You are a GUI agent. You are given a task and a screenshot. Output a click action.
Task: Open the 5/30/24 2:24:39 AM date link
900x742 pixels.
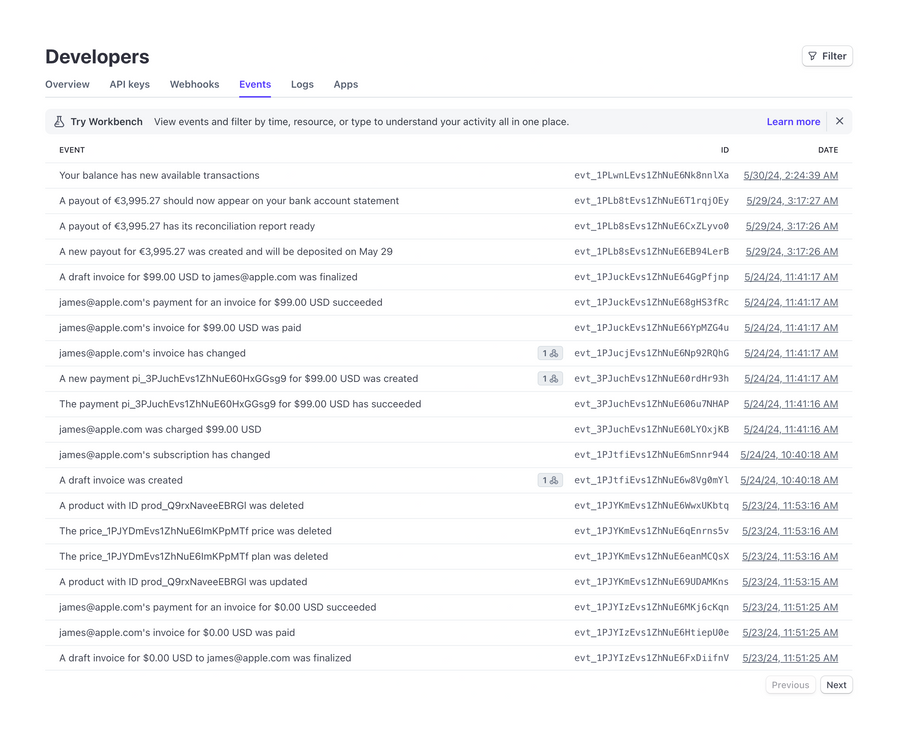(x=789, y=175)
